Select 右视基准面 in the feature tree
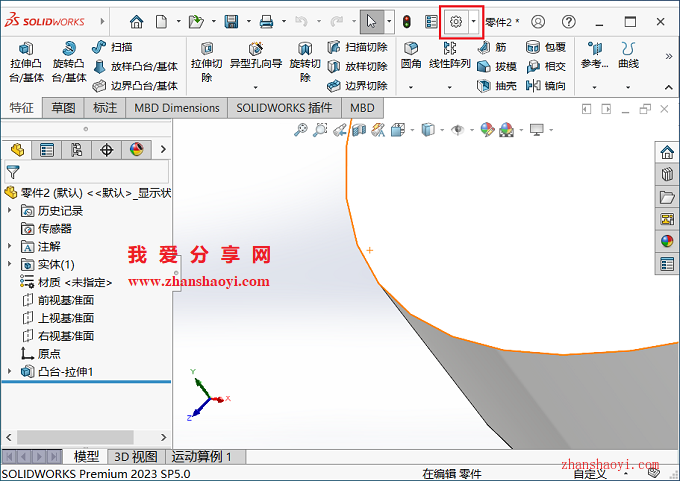Viewport: 680px width, 481px height. (x=59, y=336)
